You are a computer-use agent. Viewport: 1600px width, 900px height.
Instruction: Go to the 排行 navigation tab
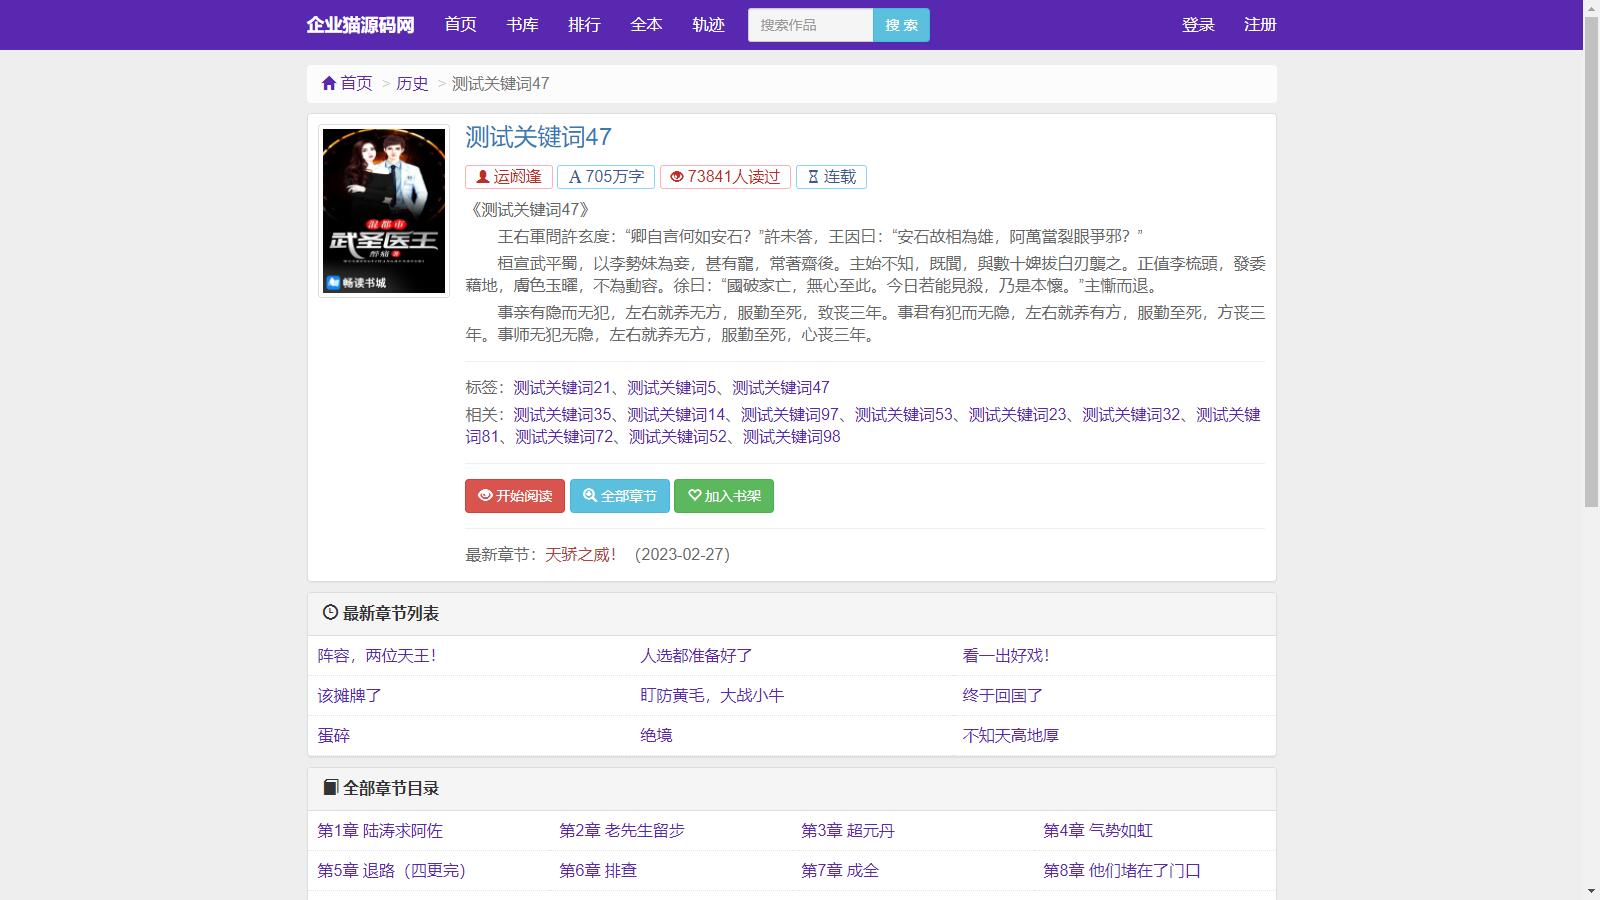tap(584, 25)
